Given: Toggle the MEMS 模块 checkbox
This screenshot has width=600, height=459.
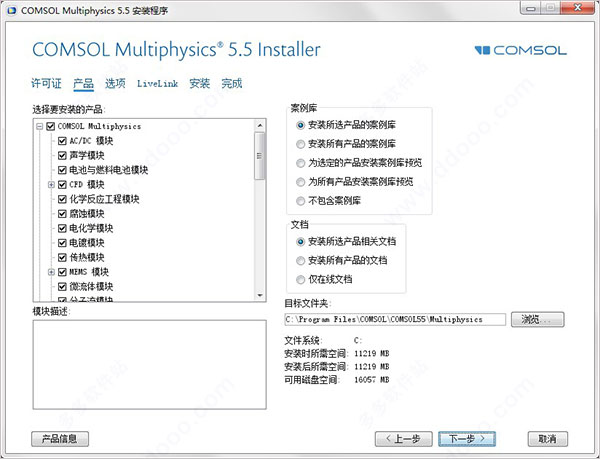Looking at the screenshot, I should (x=62, y=272).
